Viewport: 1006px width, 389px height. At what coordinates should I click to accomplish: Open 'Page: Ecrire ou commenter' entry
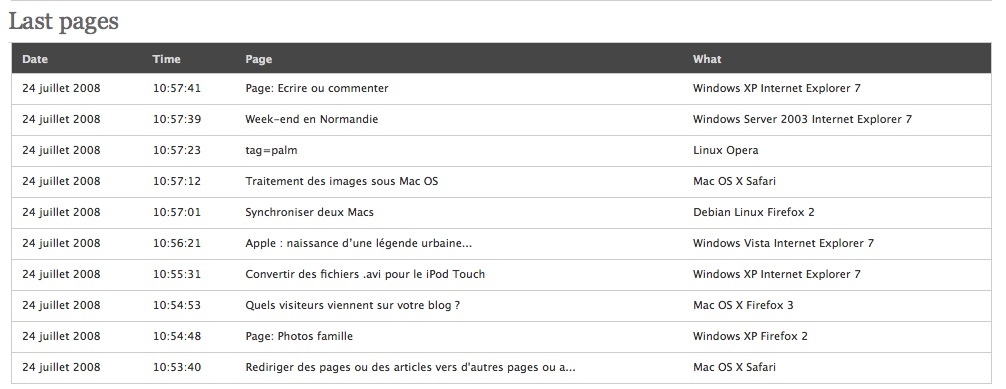(316, 89)
